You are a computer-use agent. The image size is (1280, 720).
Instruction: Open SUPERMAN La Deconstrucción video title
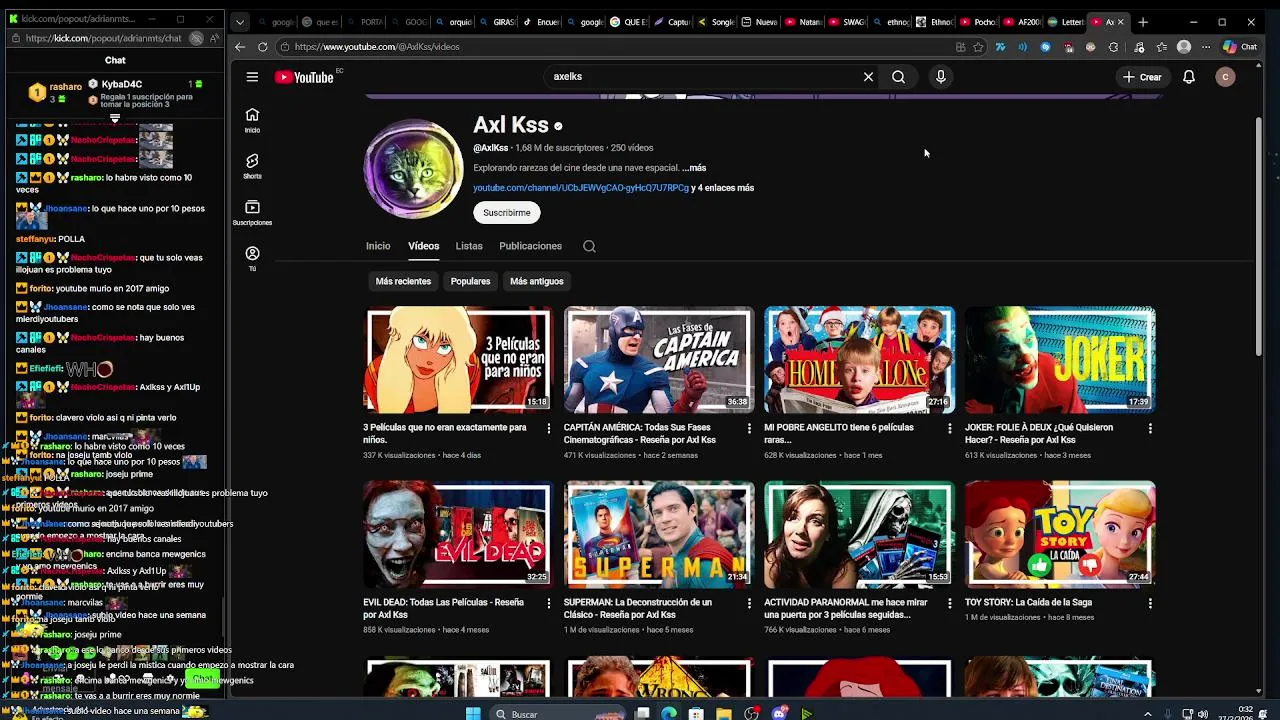pyautogui.click(x=638, y=608)
